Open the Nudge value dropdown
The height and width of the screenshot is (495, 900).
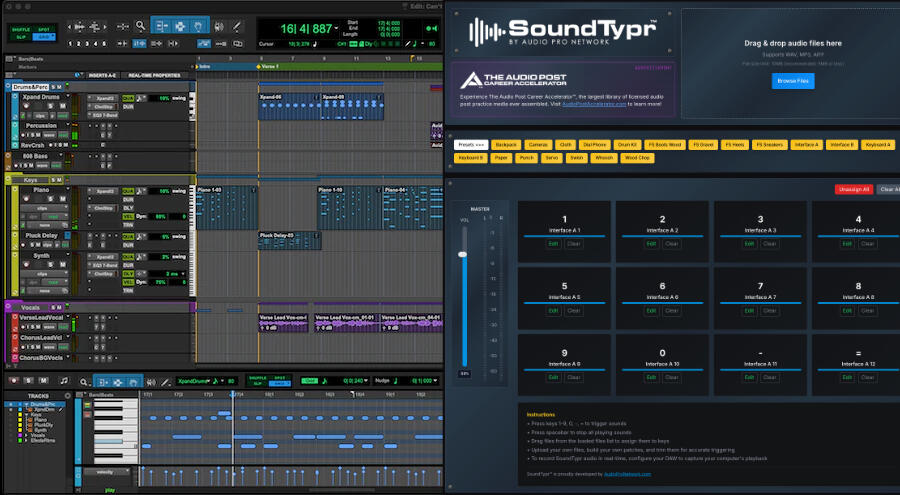click(435, 381)
